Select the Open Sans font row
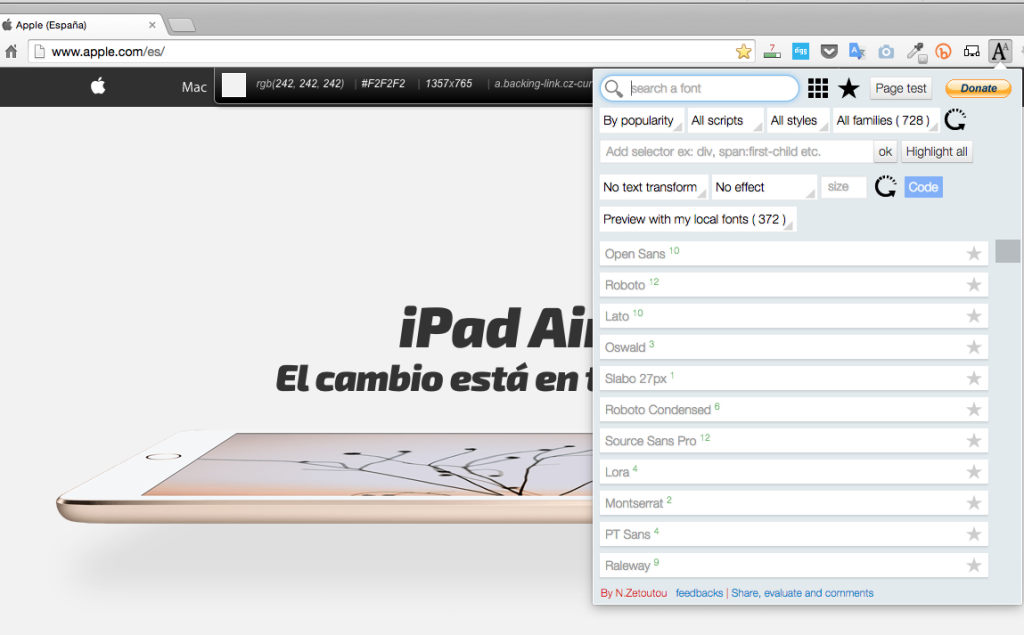Viewport: 1024px width, 635px height. [x=793, y=253]
